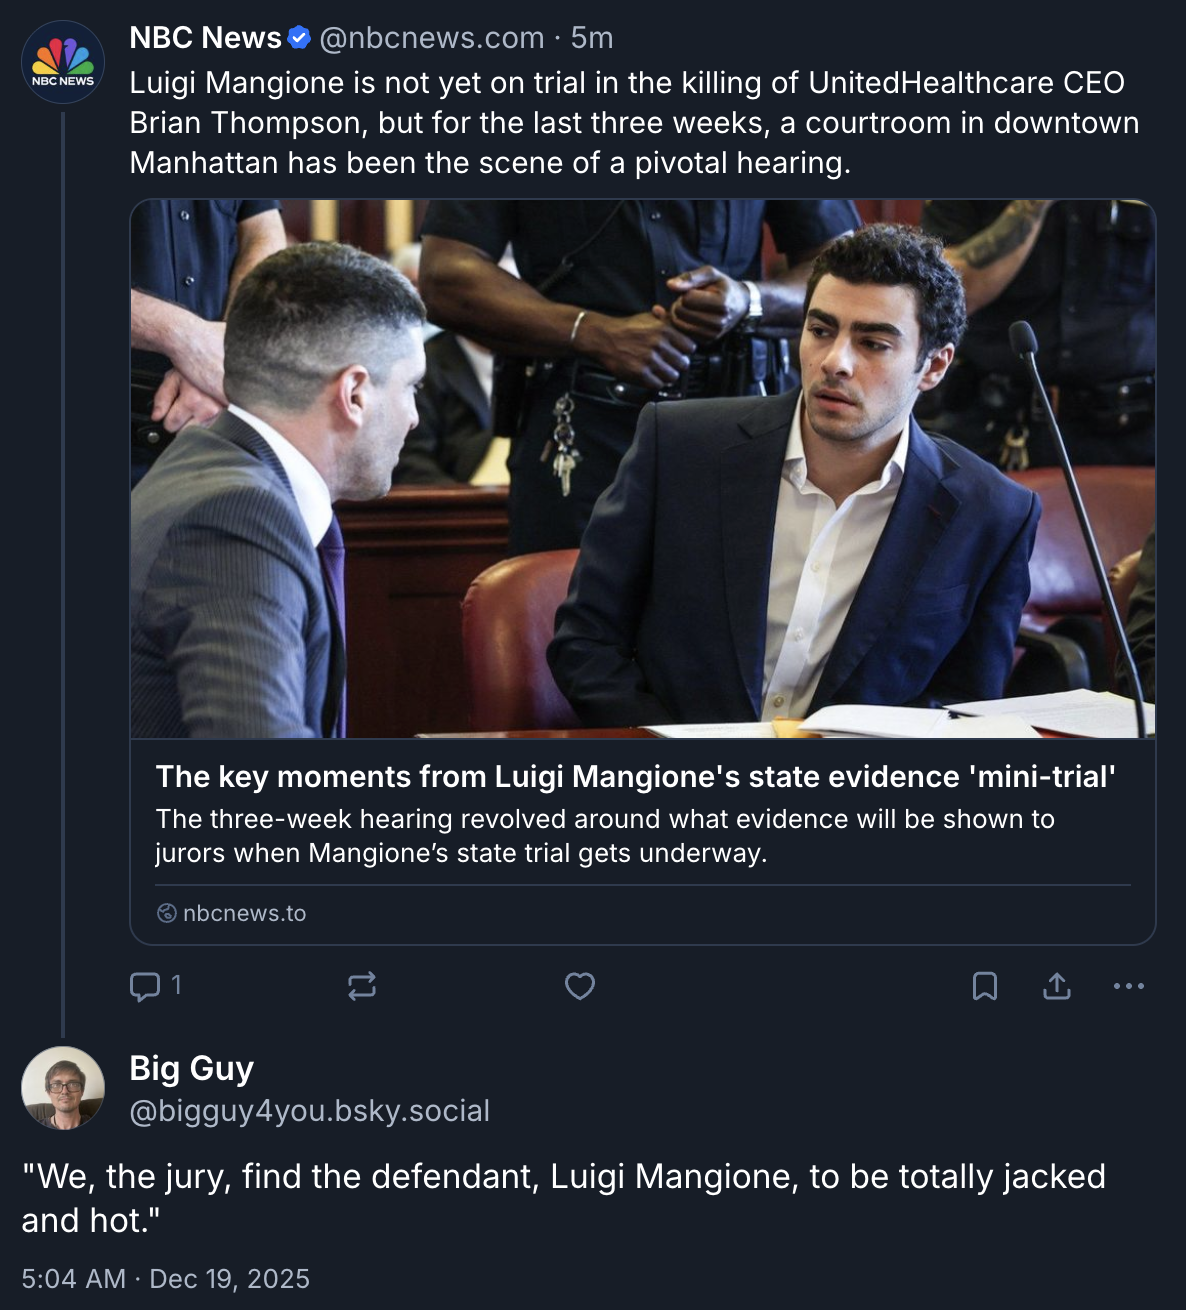Bookmark the NBC News post
Viewport: 1186px width, 1310px height.
click(x=985, y=987)
